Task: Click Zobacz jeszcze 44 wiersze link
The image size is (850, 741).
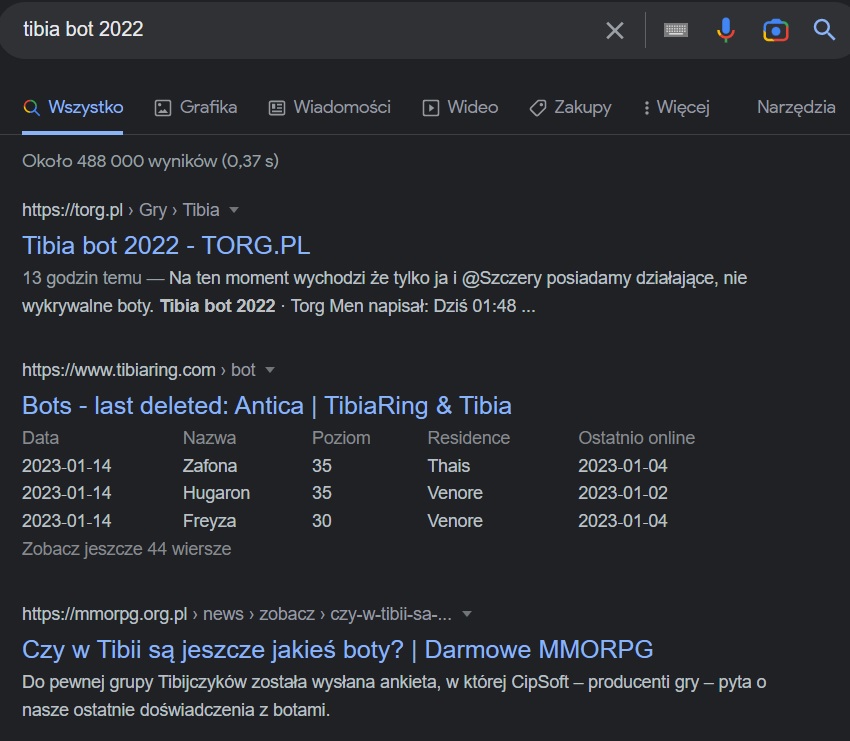Action: click(126, 548)
